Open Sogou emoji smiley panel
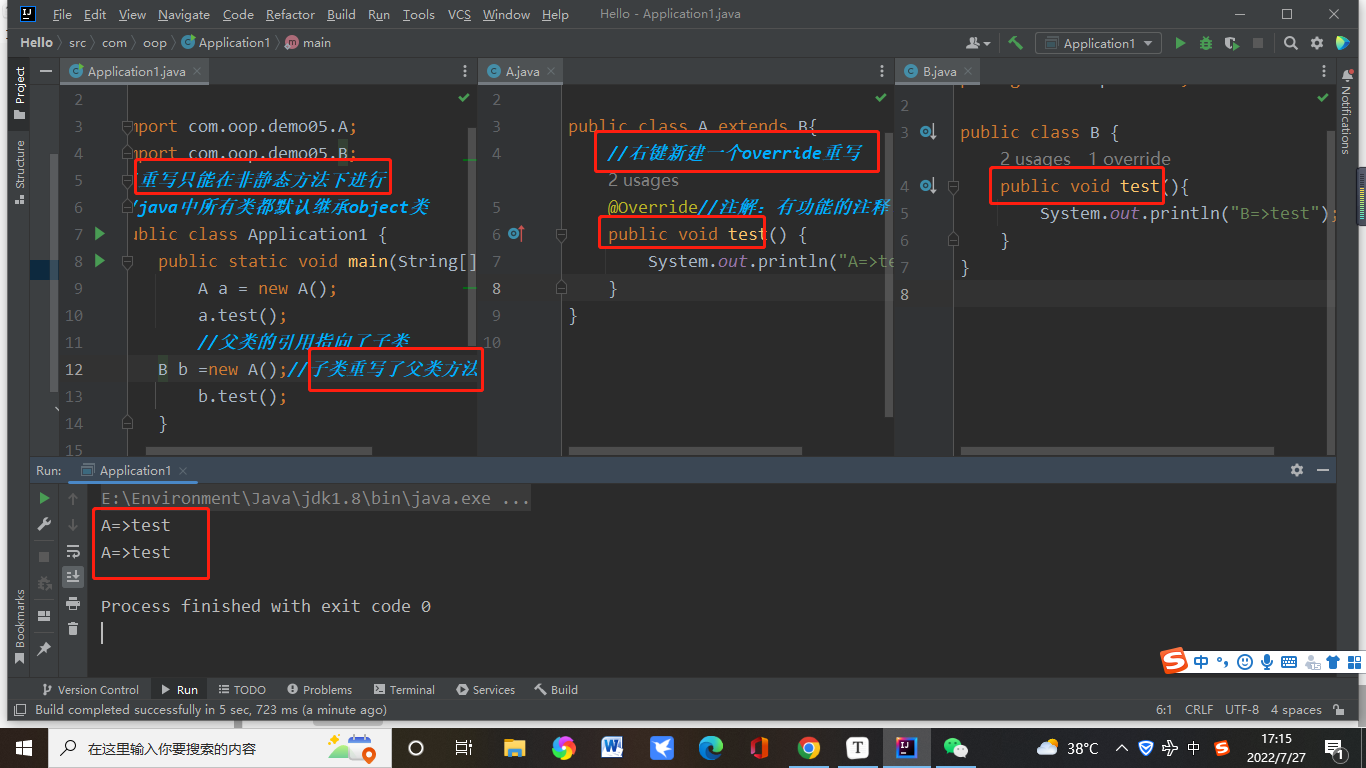The width and height of the screenshot is (1366, 768). (1244, 662)
